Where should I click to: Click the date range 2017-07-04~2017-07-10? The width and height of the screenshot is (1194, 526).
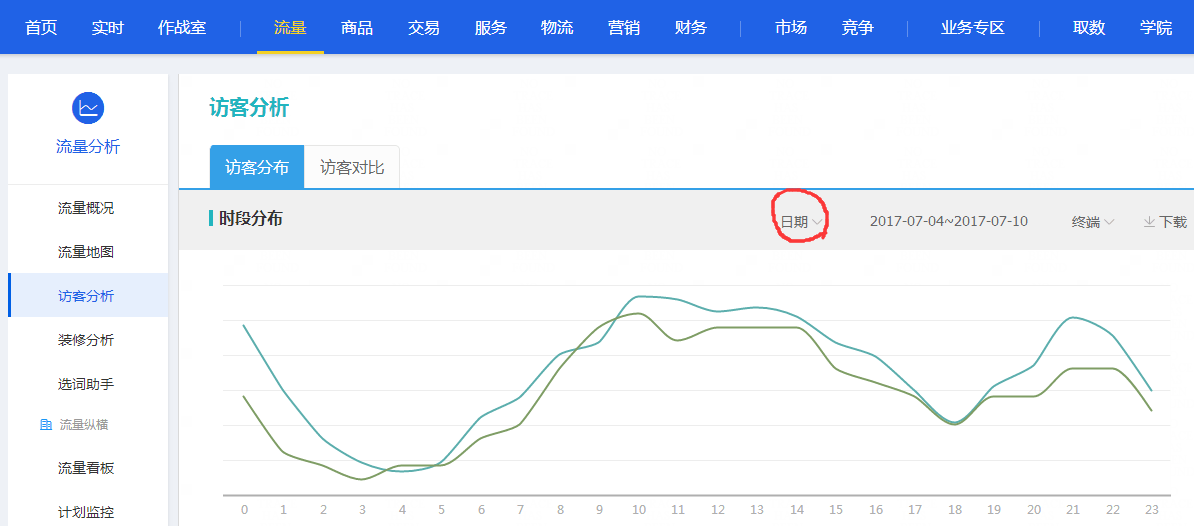949,222
